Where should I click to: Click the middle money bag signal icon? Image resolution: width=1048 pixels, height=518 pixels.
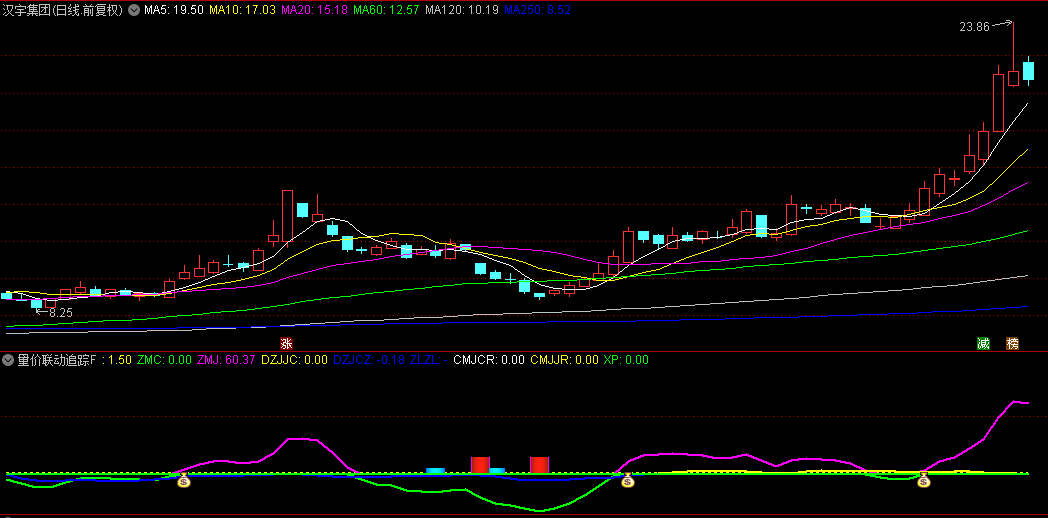point(627,480)
